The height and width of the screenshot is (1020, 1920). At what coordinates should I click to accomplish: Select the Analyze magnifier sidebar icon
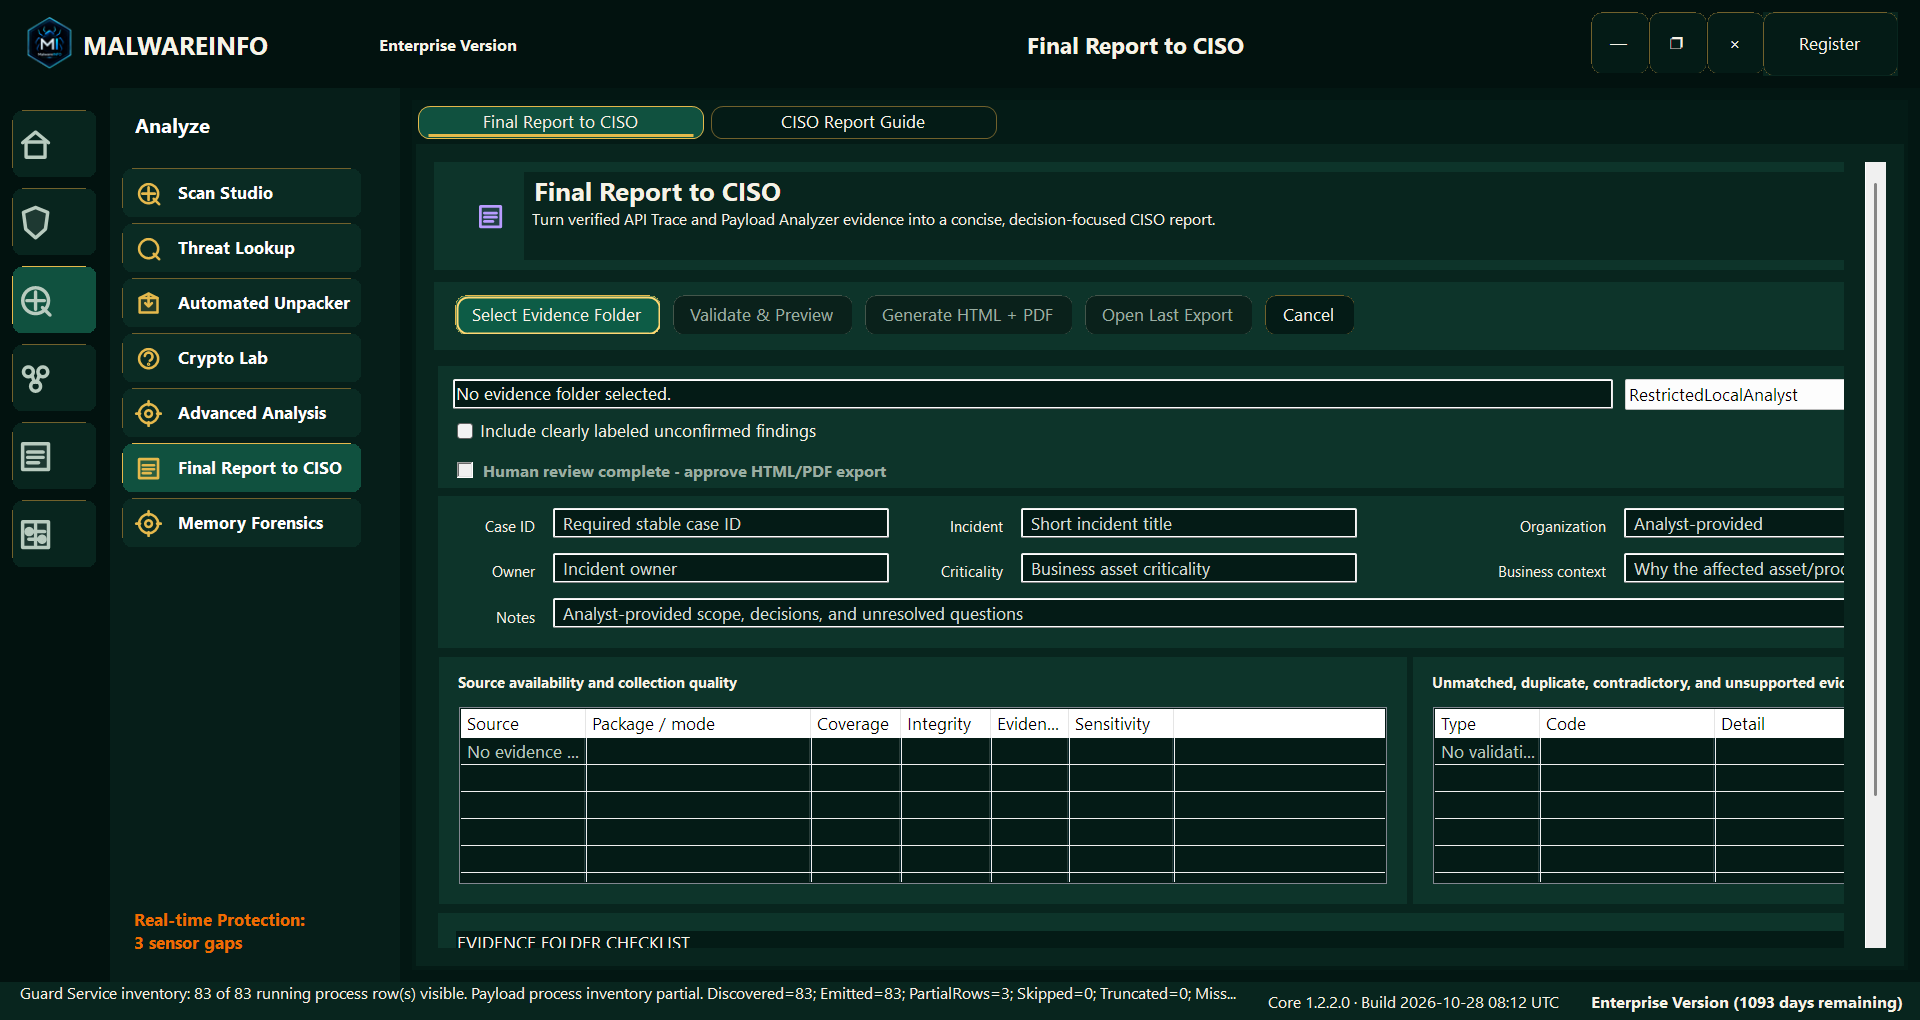(54, 300)
